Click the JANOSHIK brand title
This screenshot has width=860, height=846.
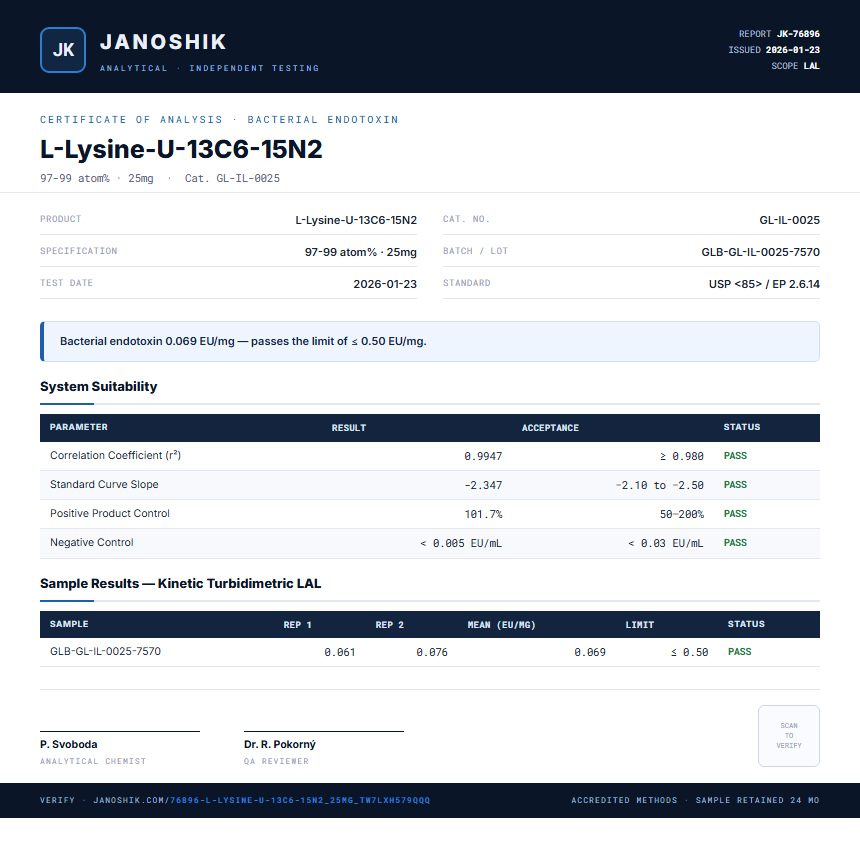163,42
